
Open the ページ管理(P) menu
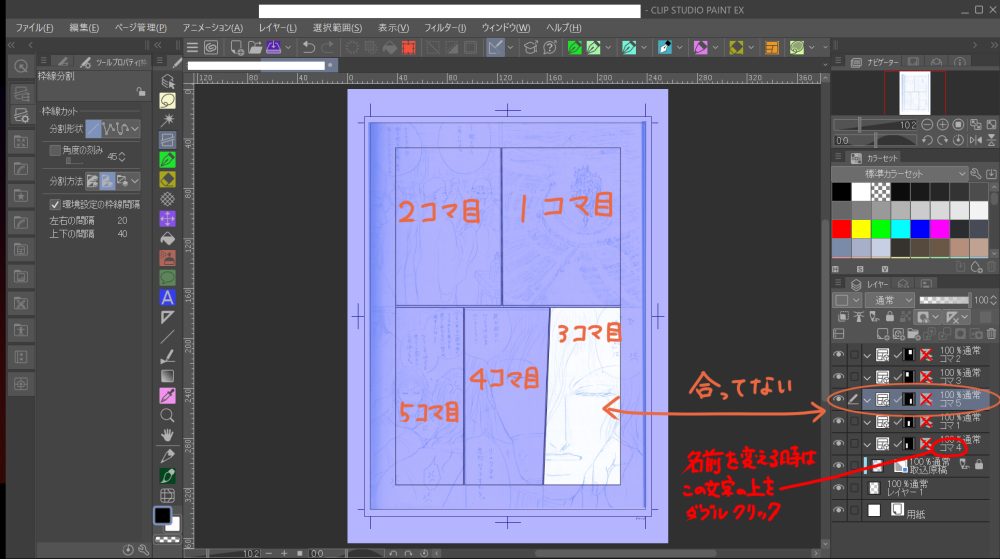pos(140,28)
